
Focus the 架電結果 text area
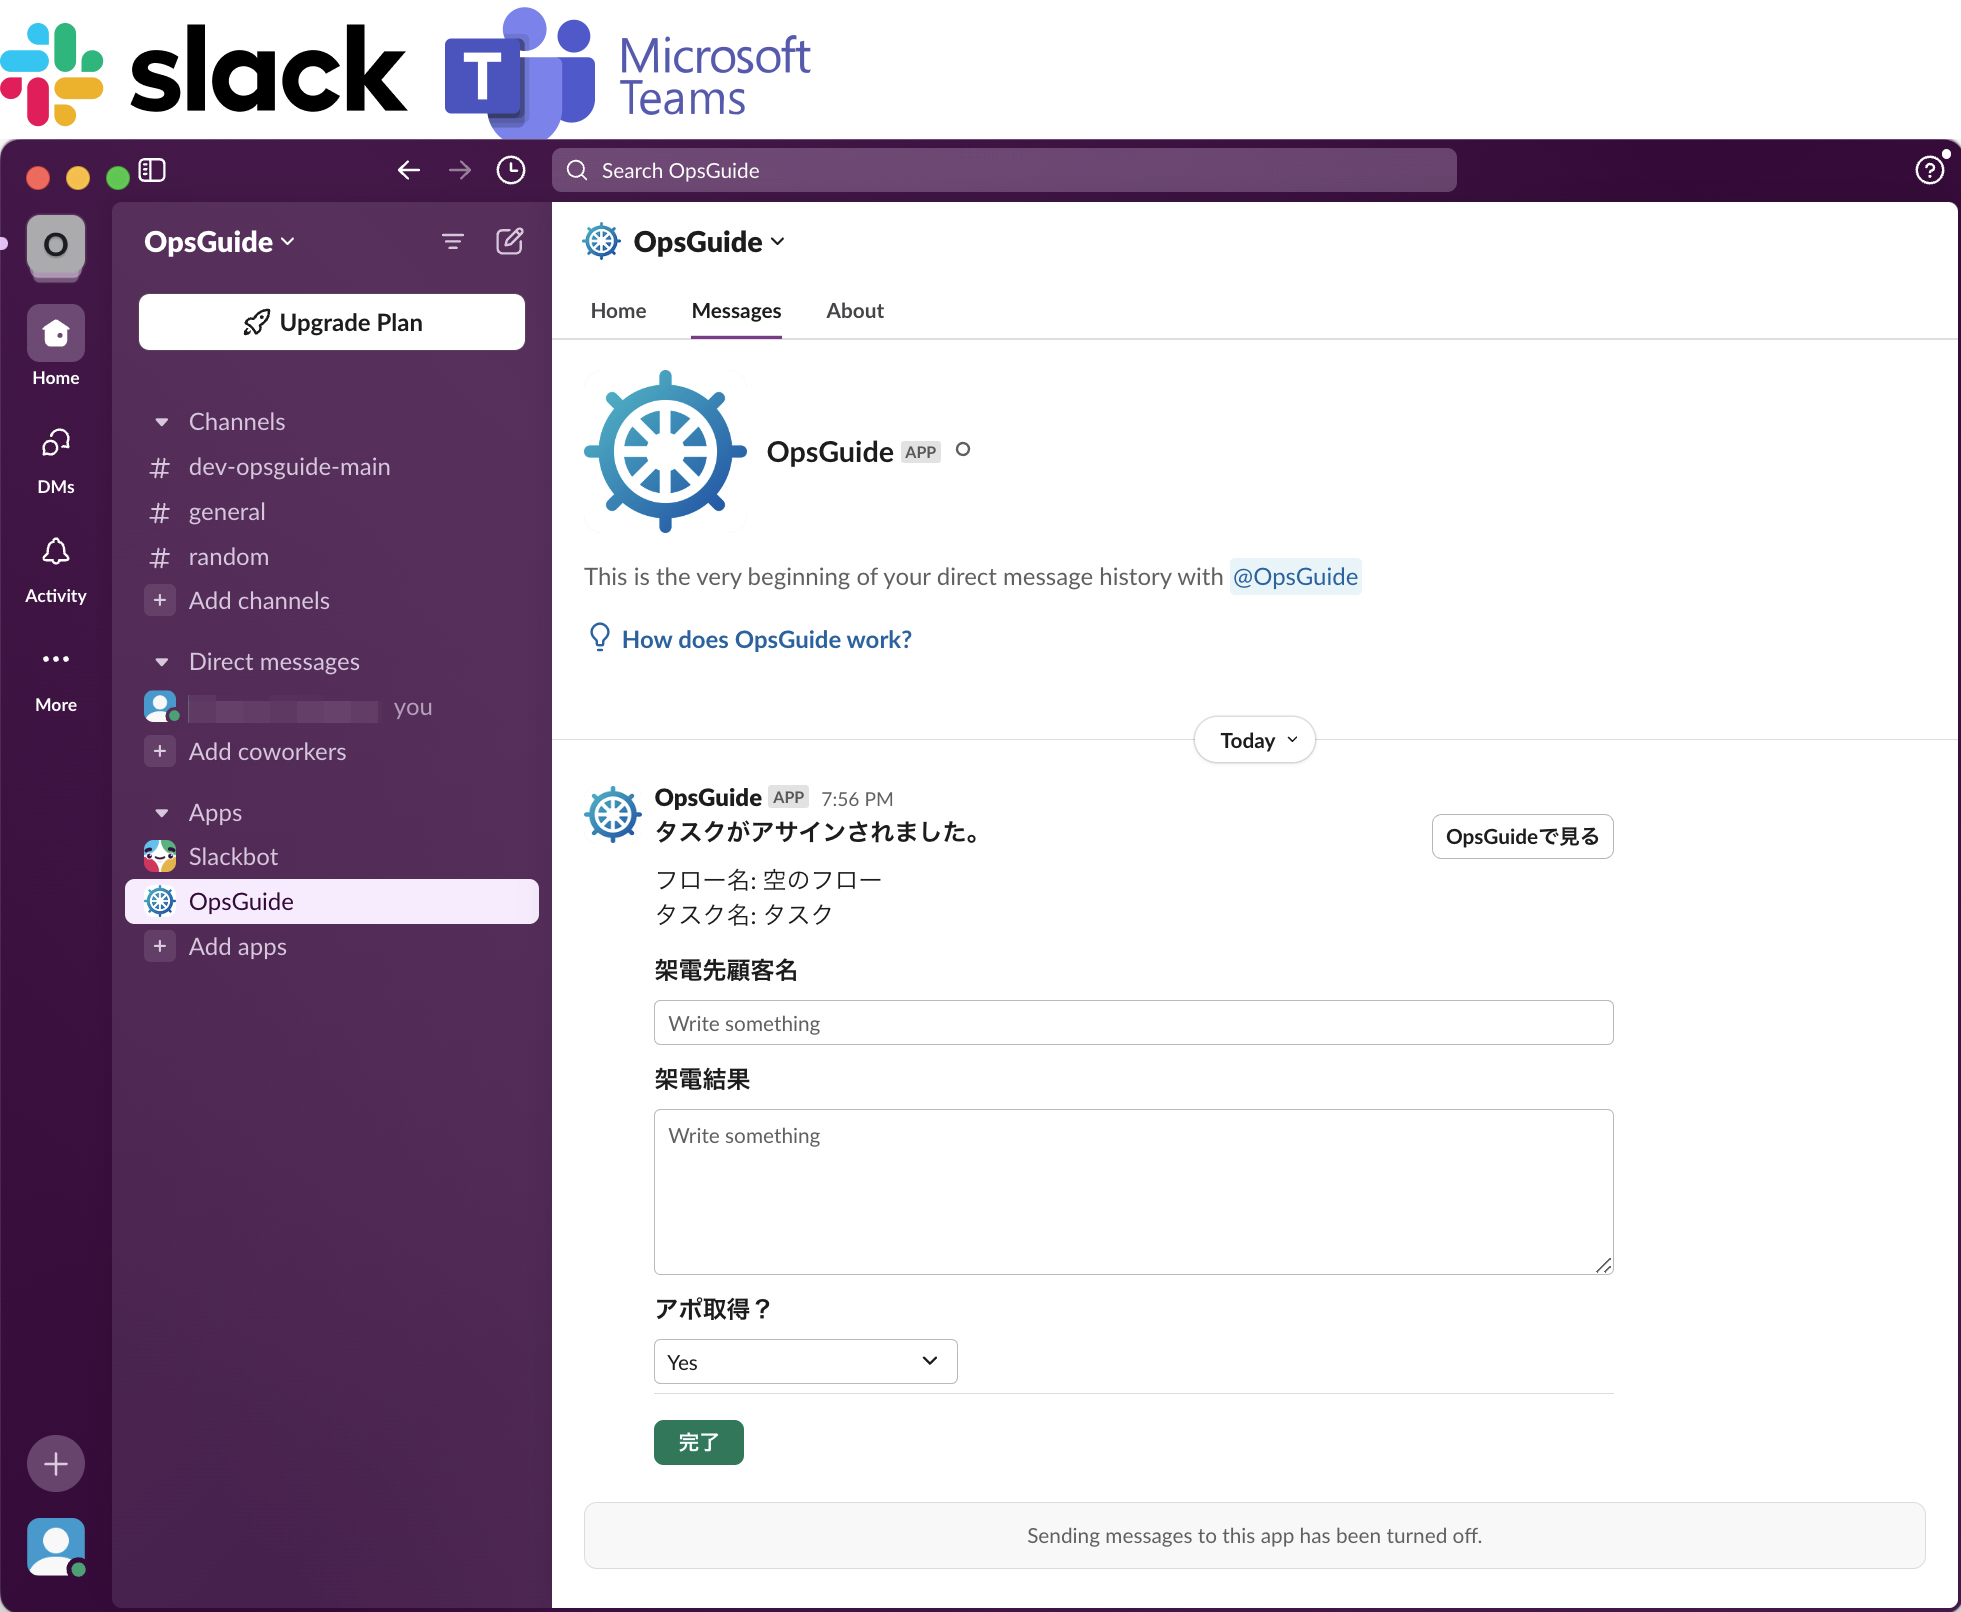[x=1133, y=1192]
